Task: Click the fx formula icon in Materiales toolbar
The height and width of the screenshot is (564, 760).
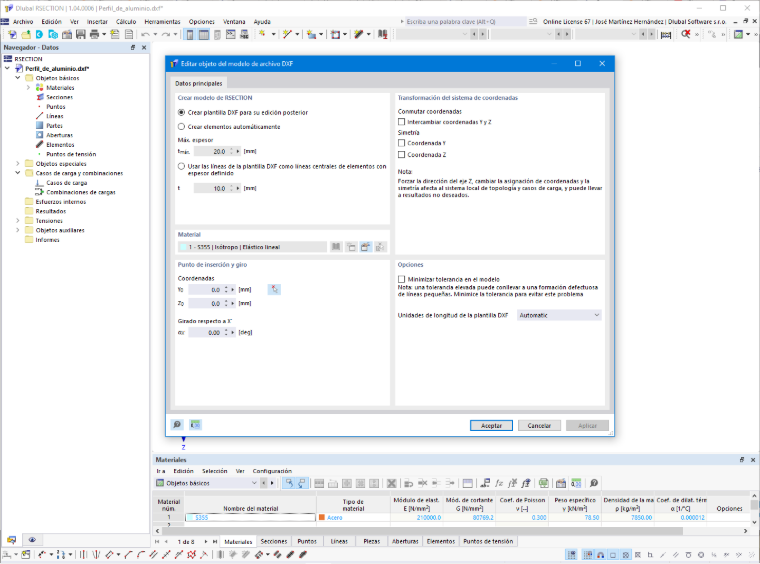Action: pyautogui.click(x=499, y=483)
